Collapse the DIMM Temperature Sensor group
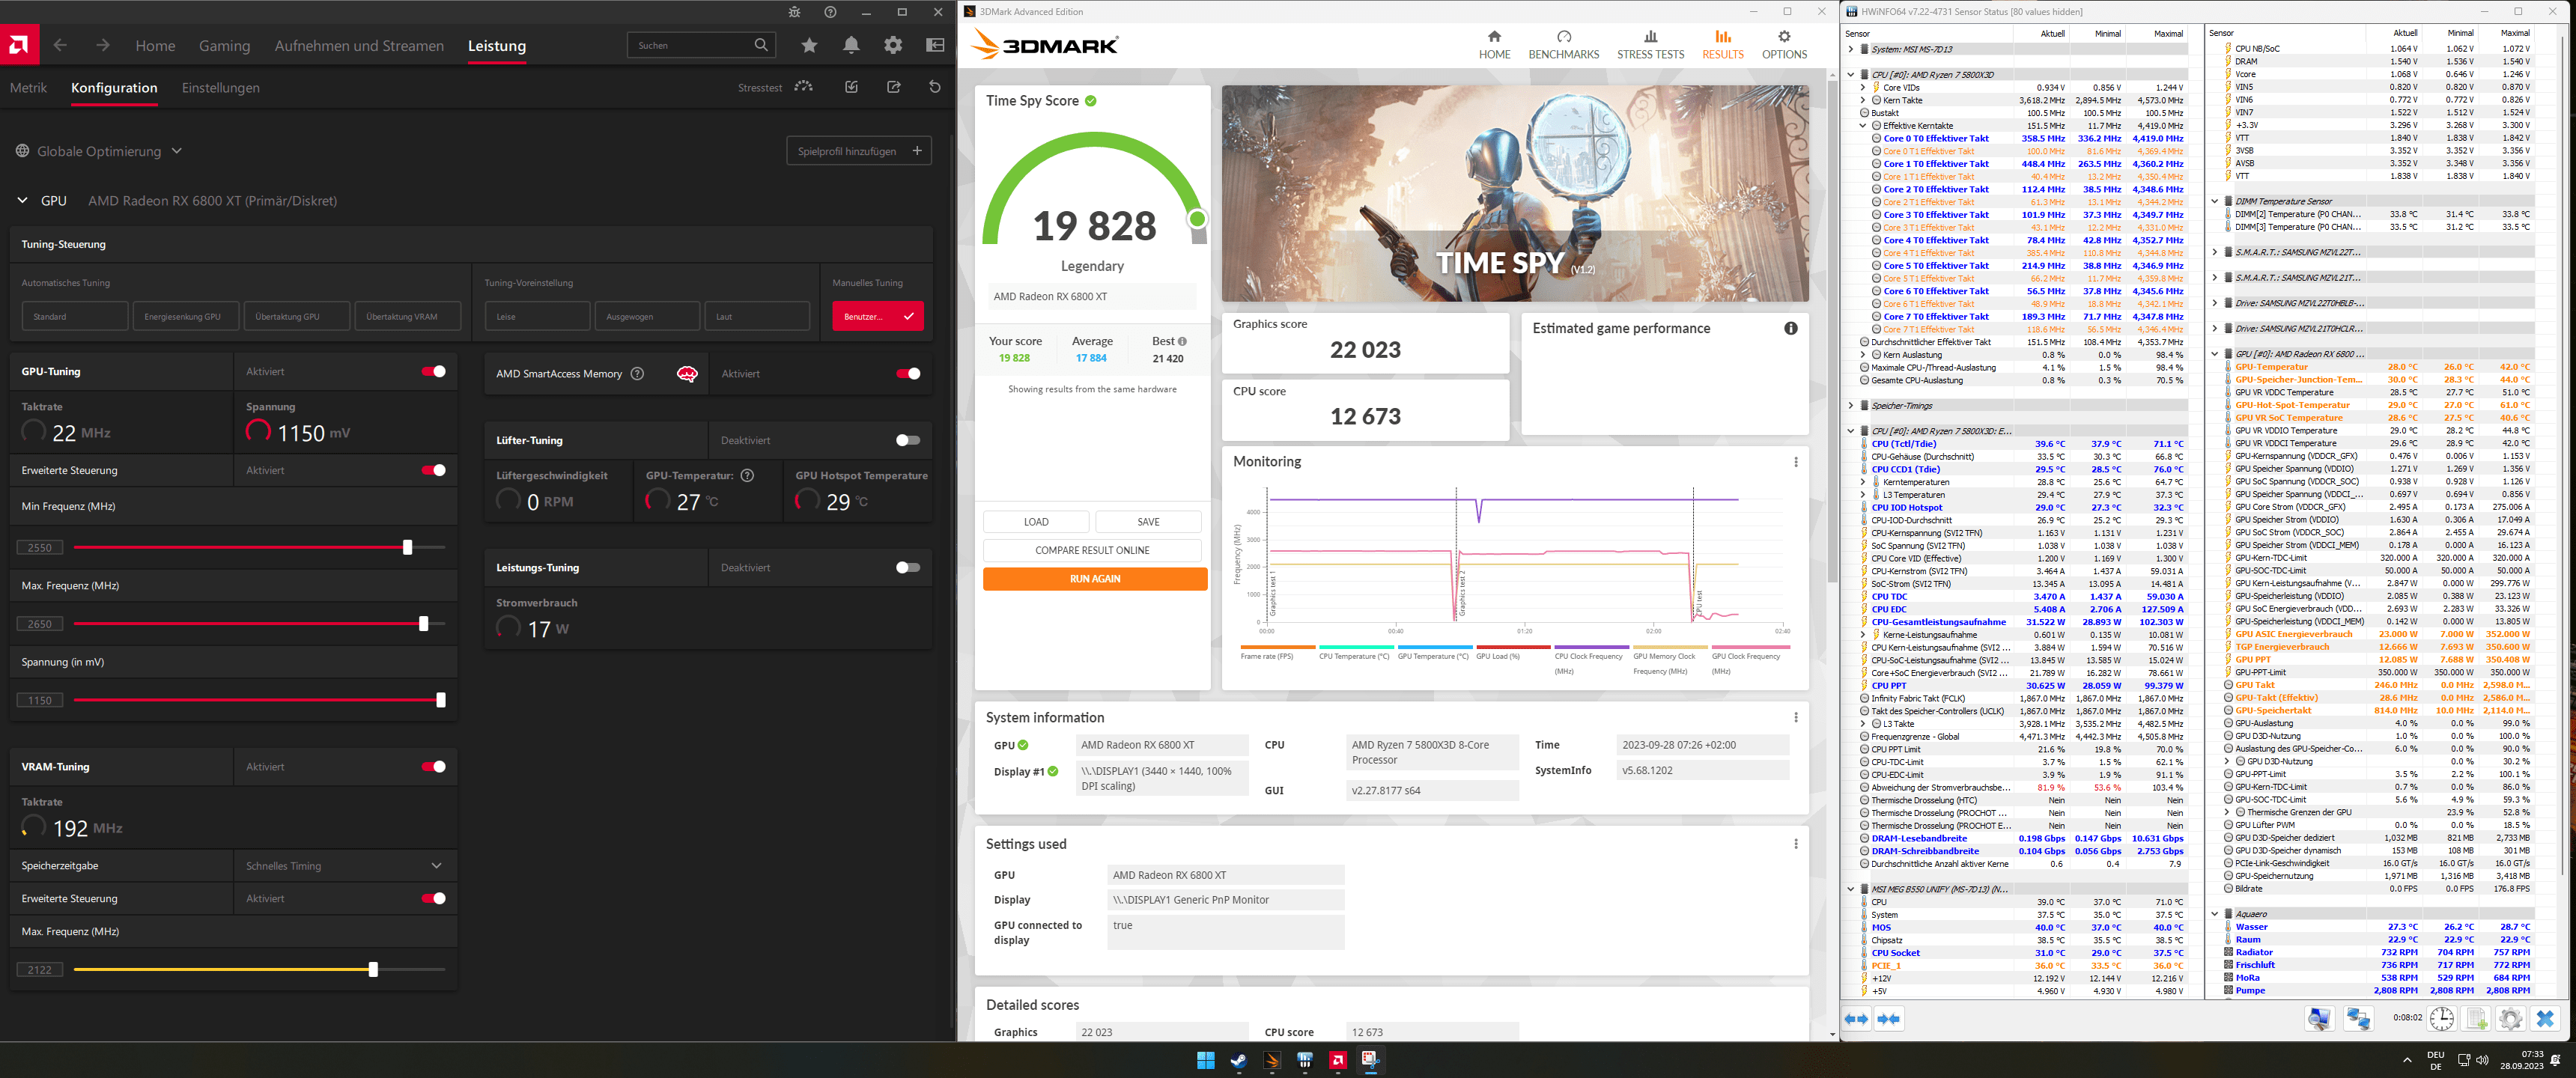 (2215, 201)
